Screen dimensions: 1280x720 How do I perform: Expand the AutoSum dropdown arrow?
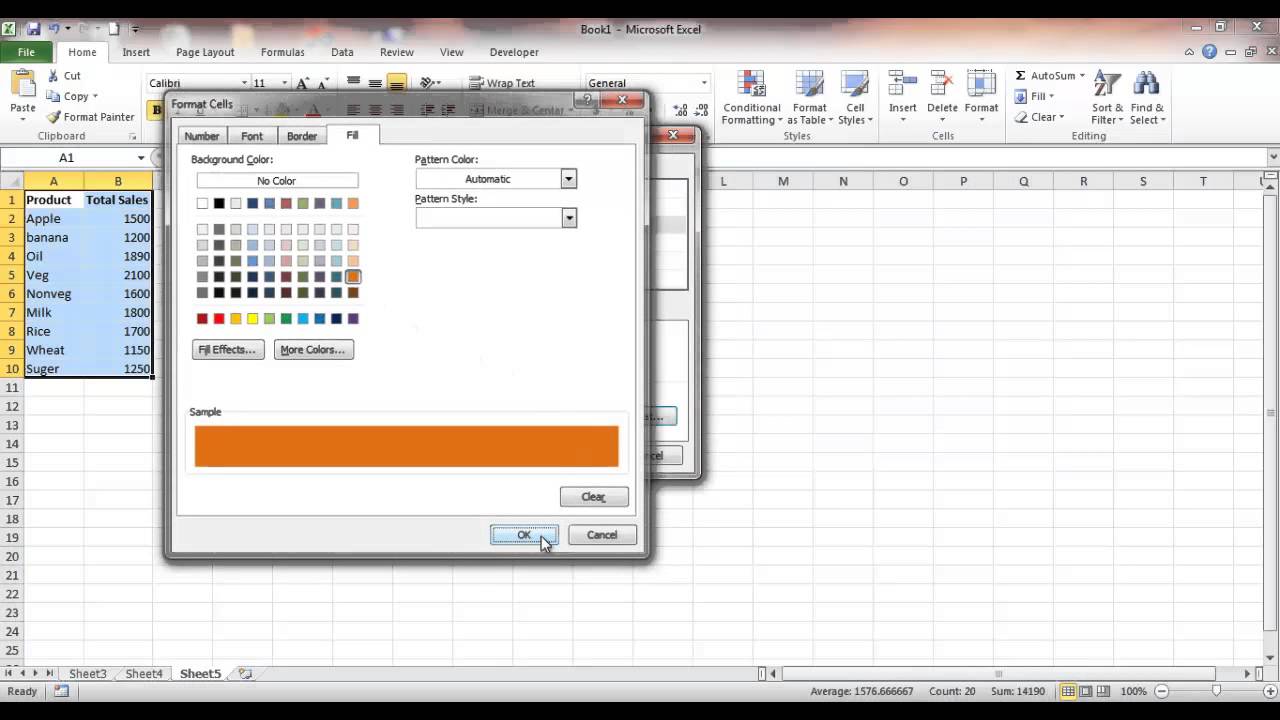(1082, 76)
